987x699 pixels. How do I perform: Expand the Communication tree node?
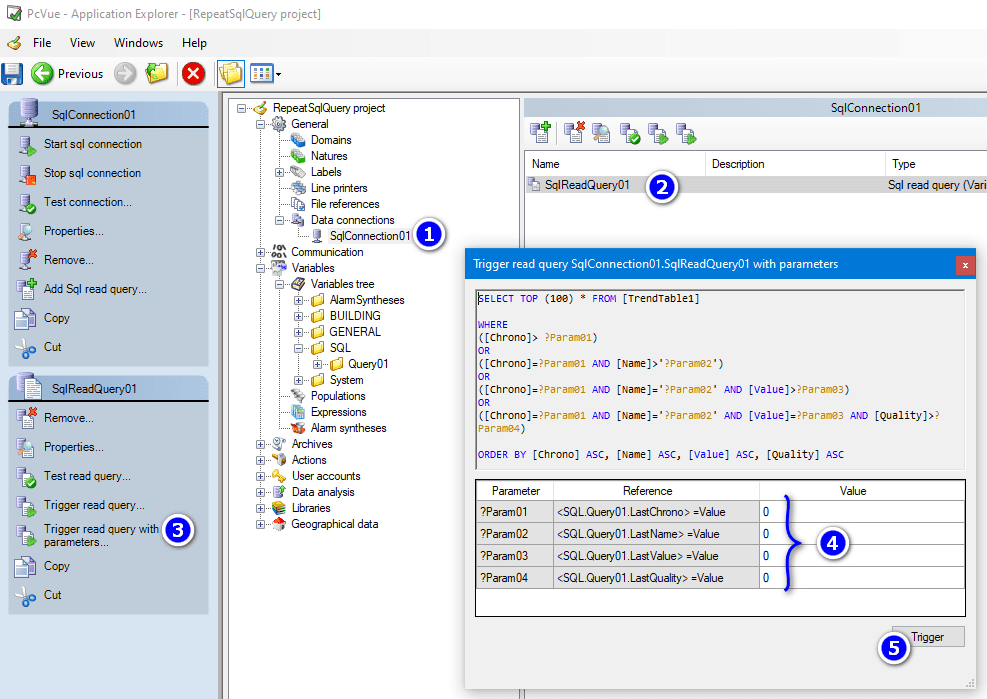261,252
